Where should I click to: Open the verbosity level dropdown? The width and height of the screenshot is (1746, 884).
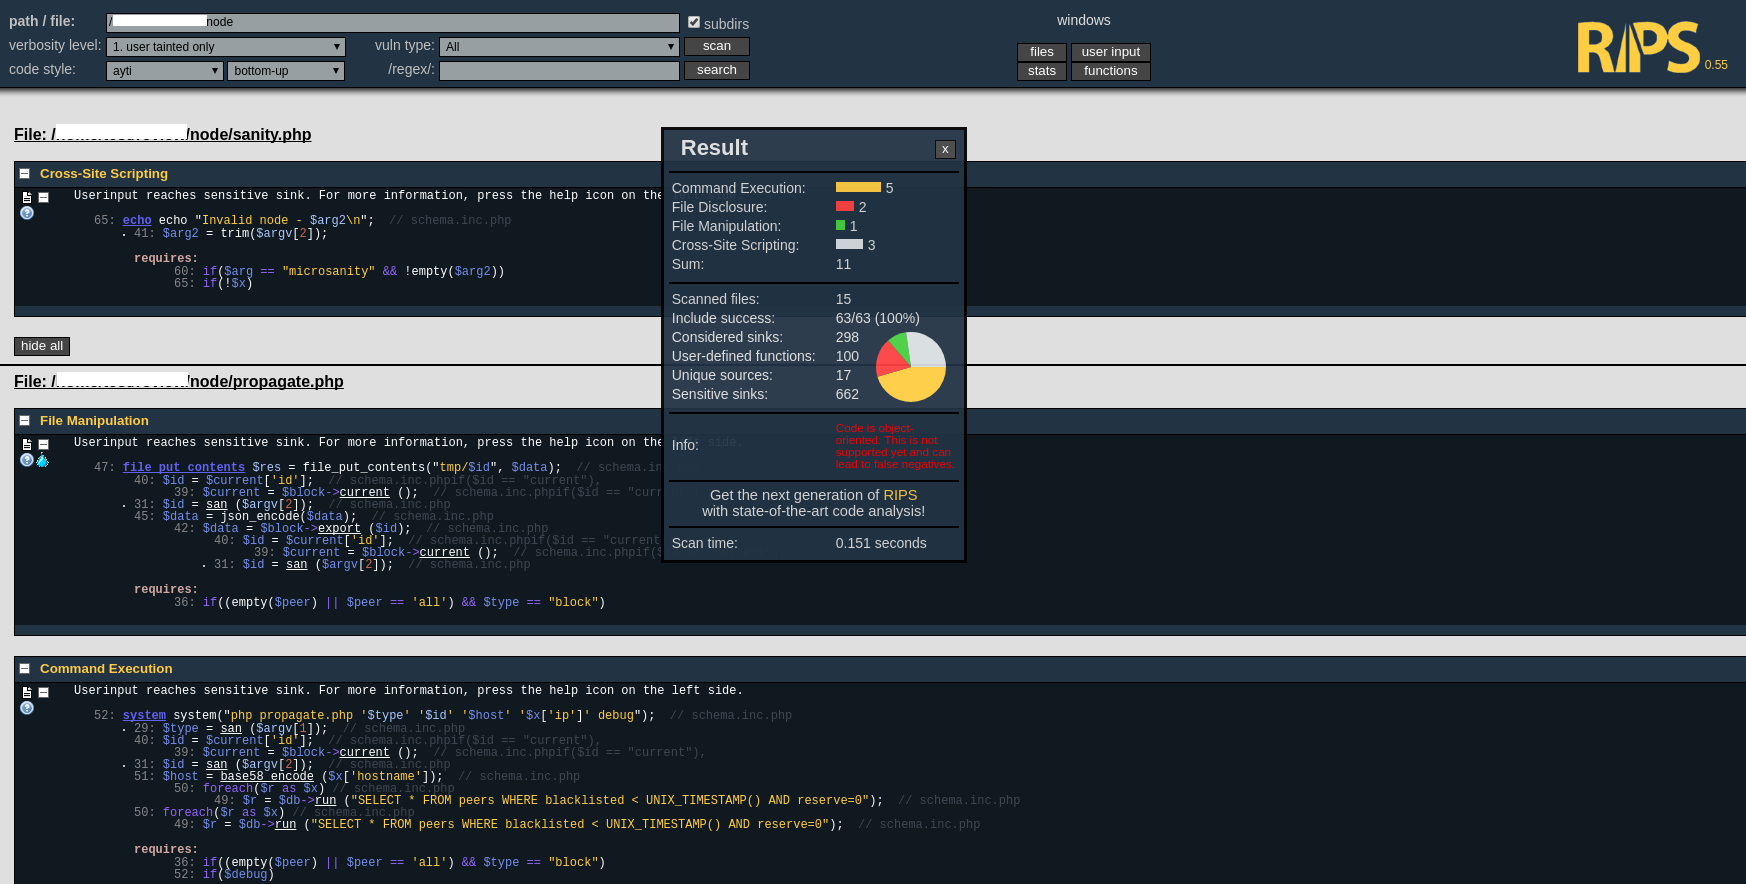coord(226,47)
